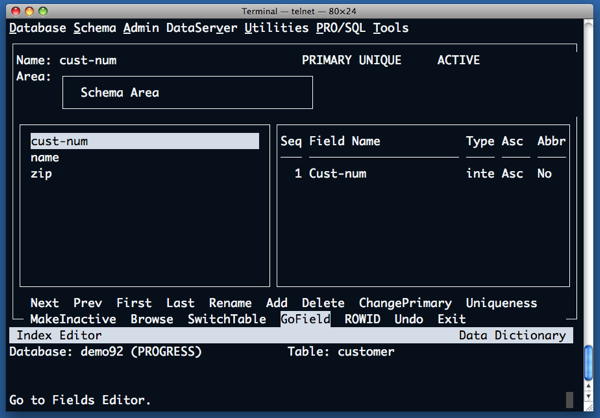Screen dimensions: 600x418
Task: Choose the Exit command
Action: (451, 319)
